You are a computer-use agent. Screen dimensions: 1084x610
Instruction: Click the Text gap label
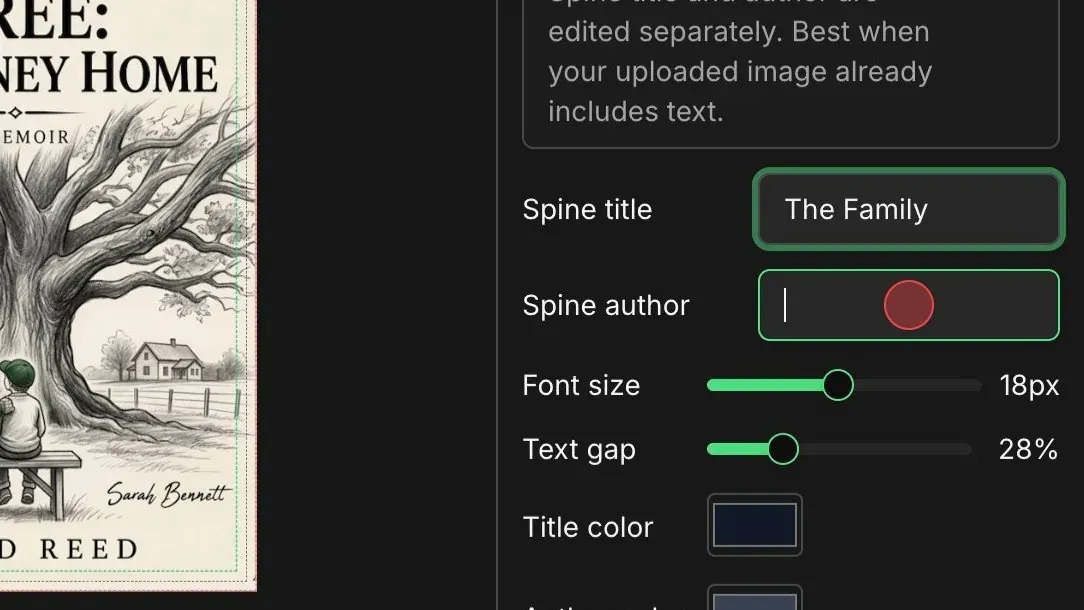pyautogui.click(x=579, y=450)
